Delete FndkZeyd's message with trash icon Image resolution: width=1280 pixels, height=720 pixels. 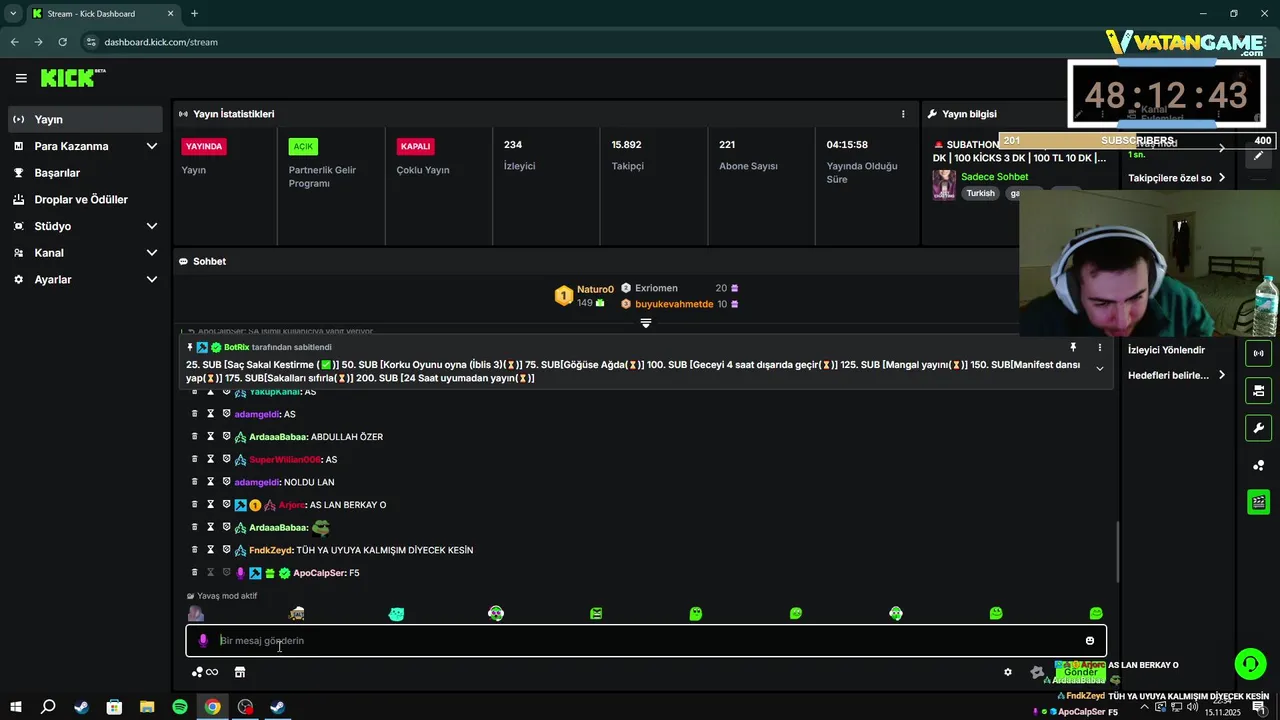(x=195, y=550)
